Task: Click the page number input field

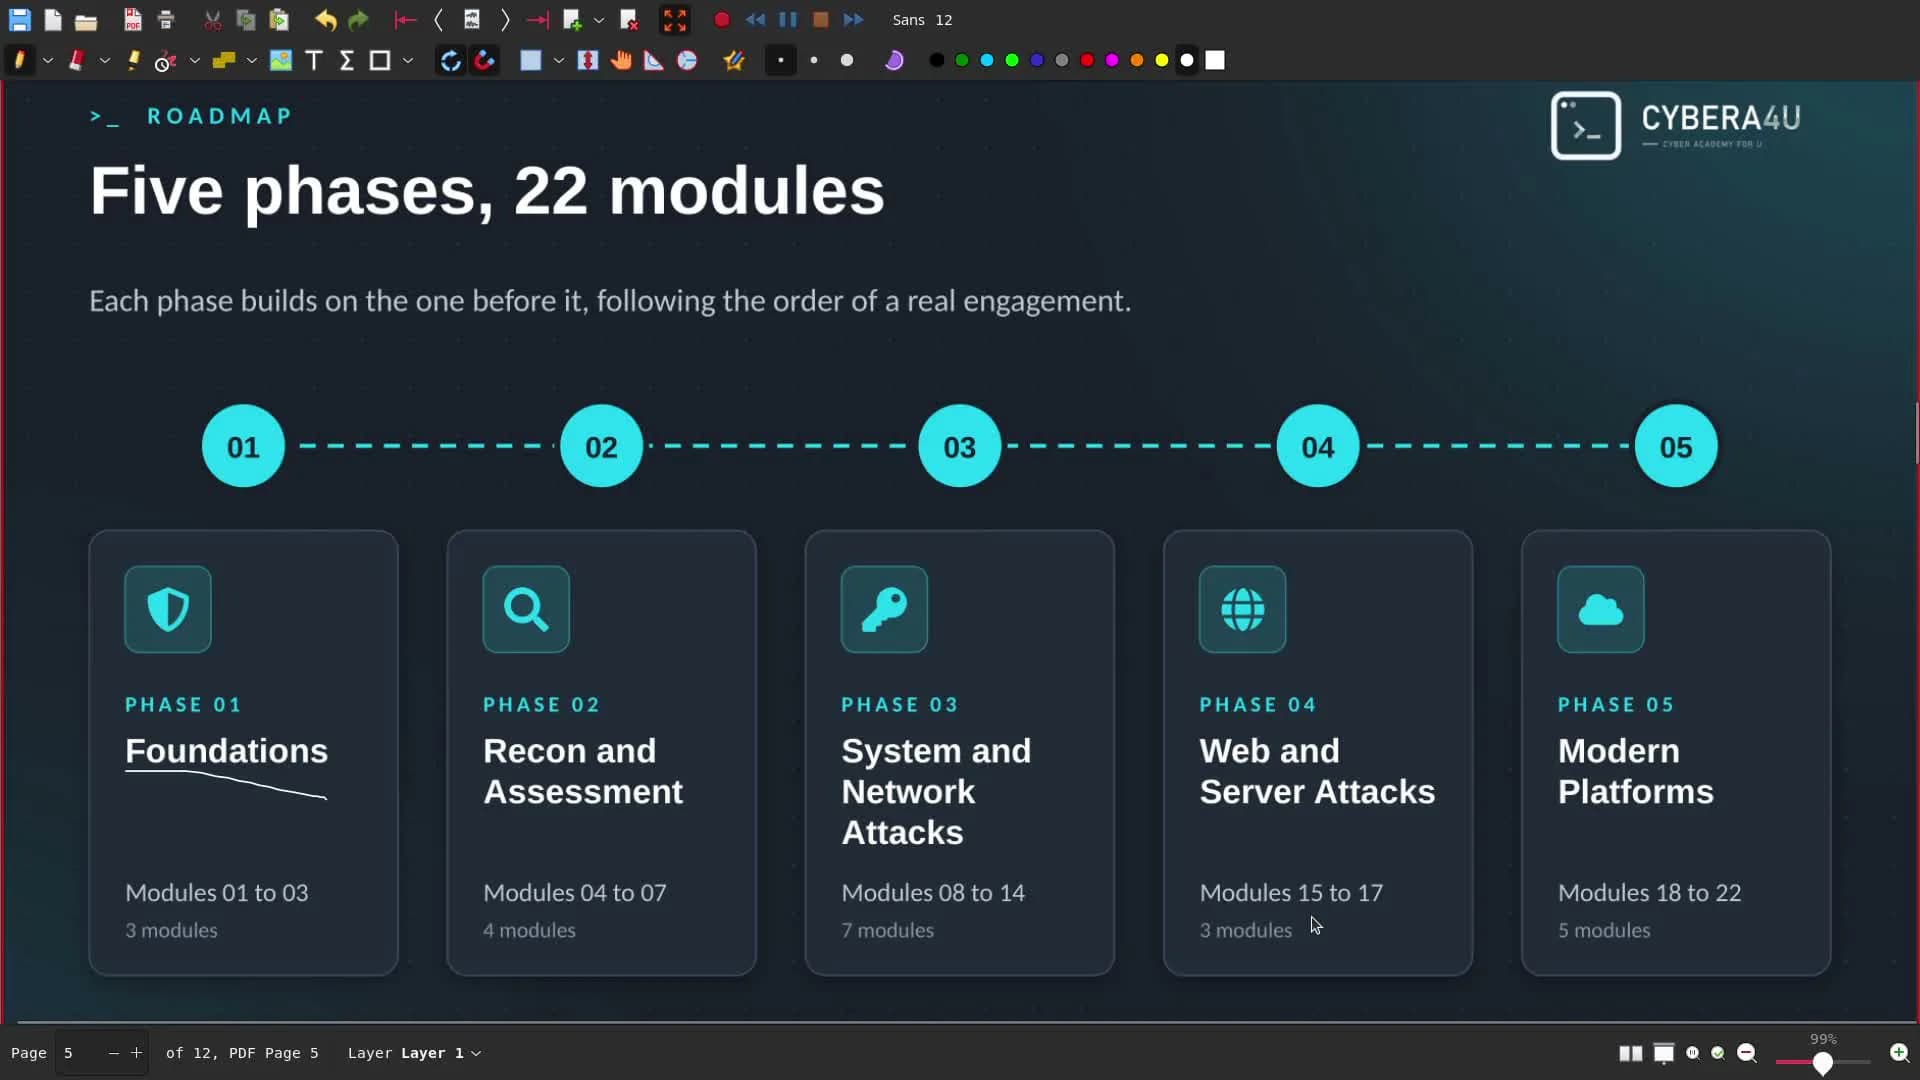Action: coord(80,1053)
